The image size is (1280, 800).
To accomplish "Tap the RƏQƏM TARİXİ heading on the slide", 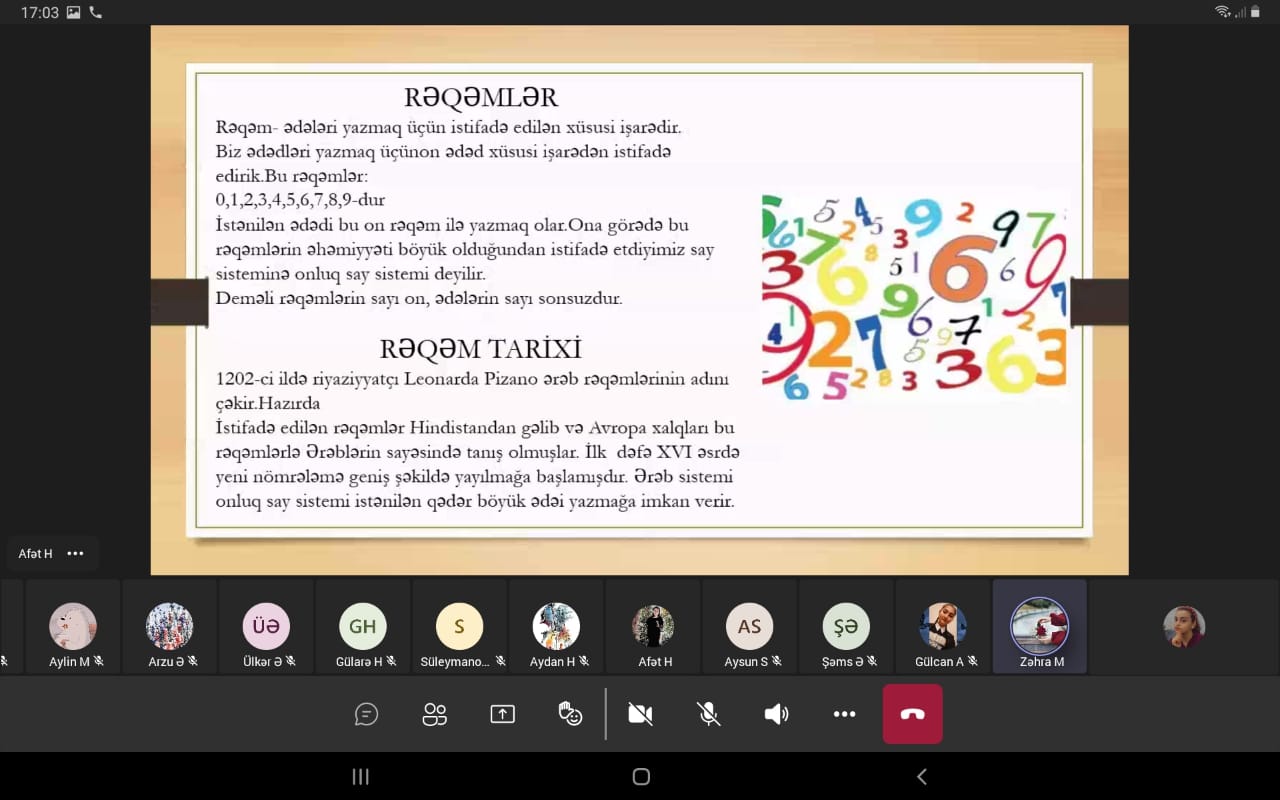I will 480,349.
